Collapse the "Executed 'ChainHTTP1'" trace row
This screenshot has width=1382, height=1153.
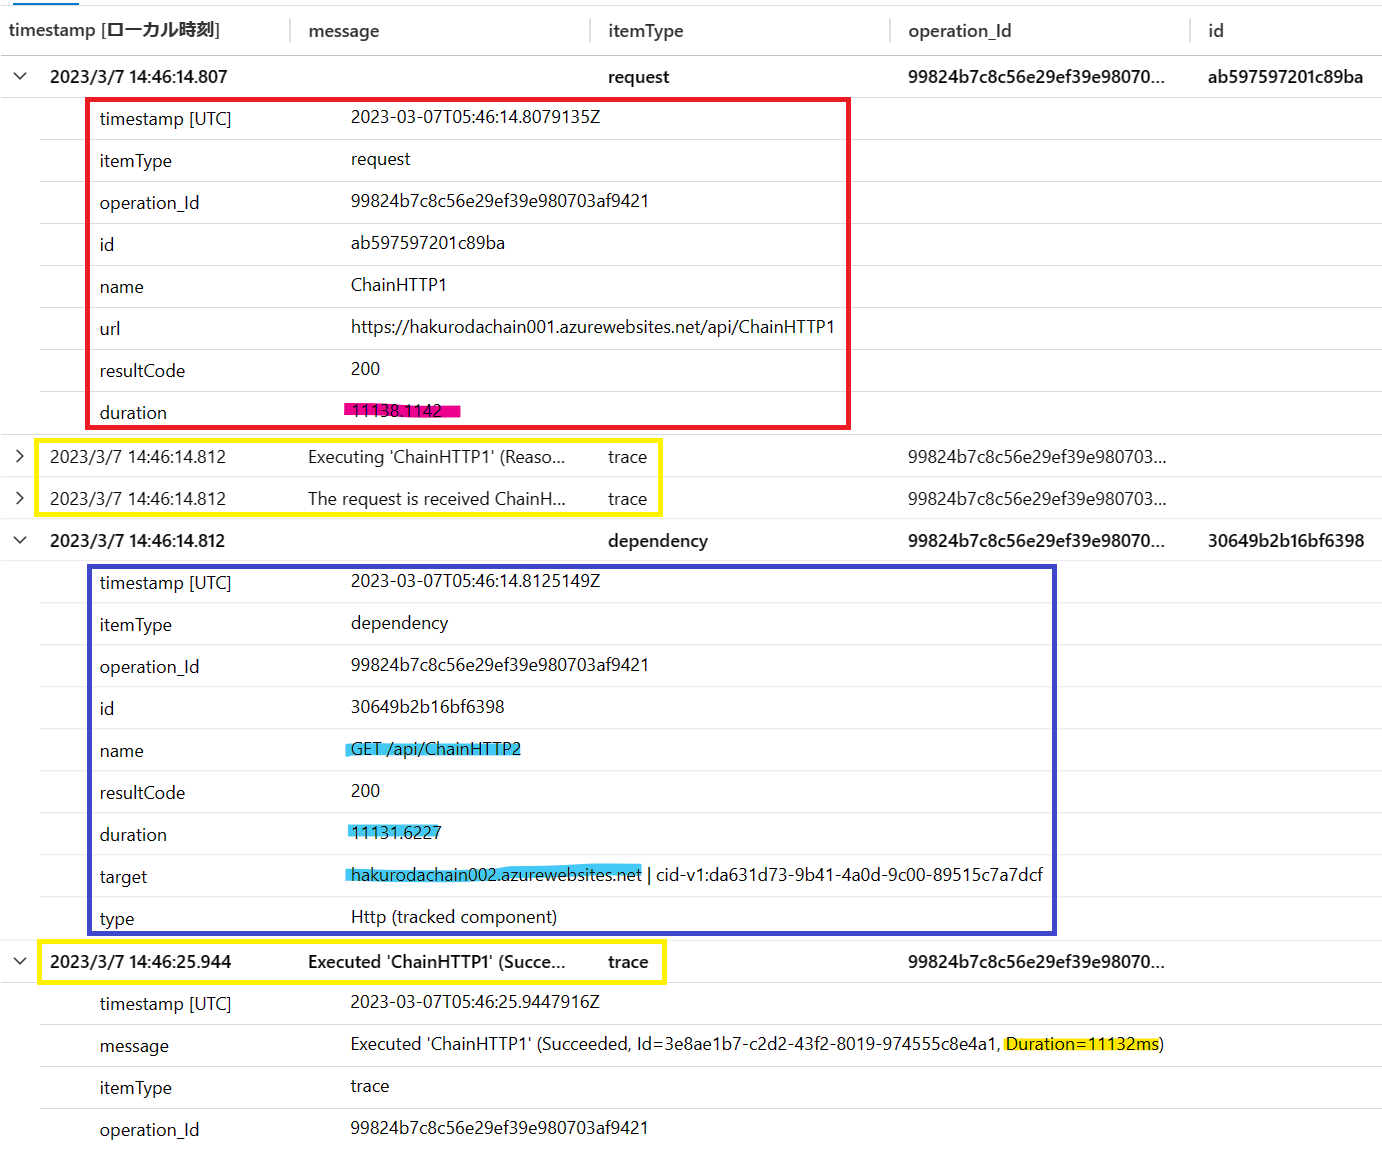click(20, 962)
